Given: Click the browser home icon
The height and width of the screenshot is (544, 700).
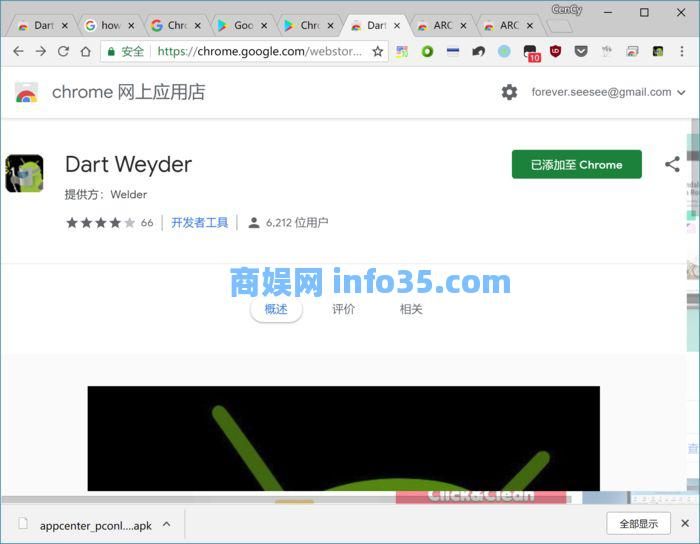Looking at the screenshot, I should pyautogui.click(x=86, y=51).
